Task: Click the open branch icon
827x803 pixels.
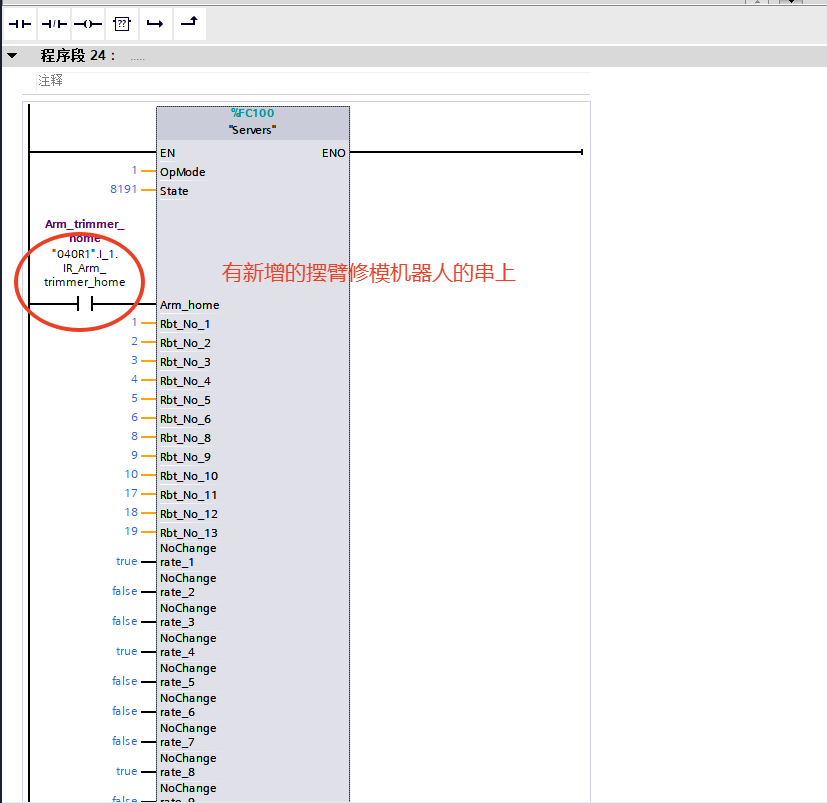Action: (155, 23)
